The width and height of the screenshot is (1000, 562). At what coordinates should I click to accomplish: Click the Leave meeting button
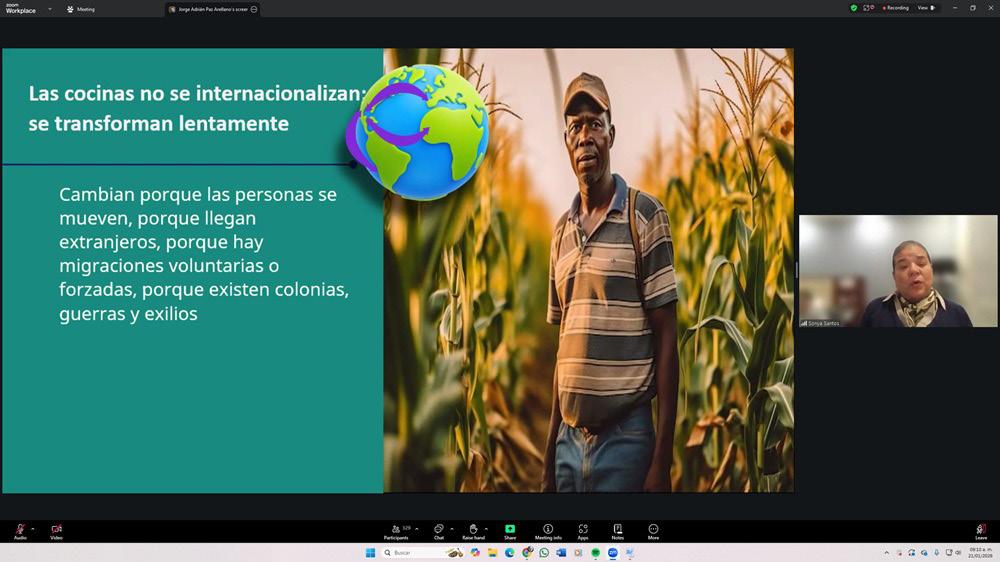[x=981, y=531]
